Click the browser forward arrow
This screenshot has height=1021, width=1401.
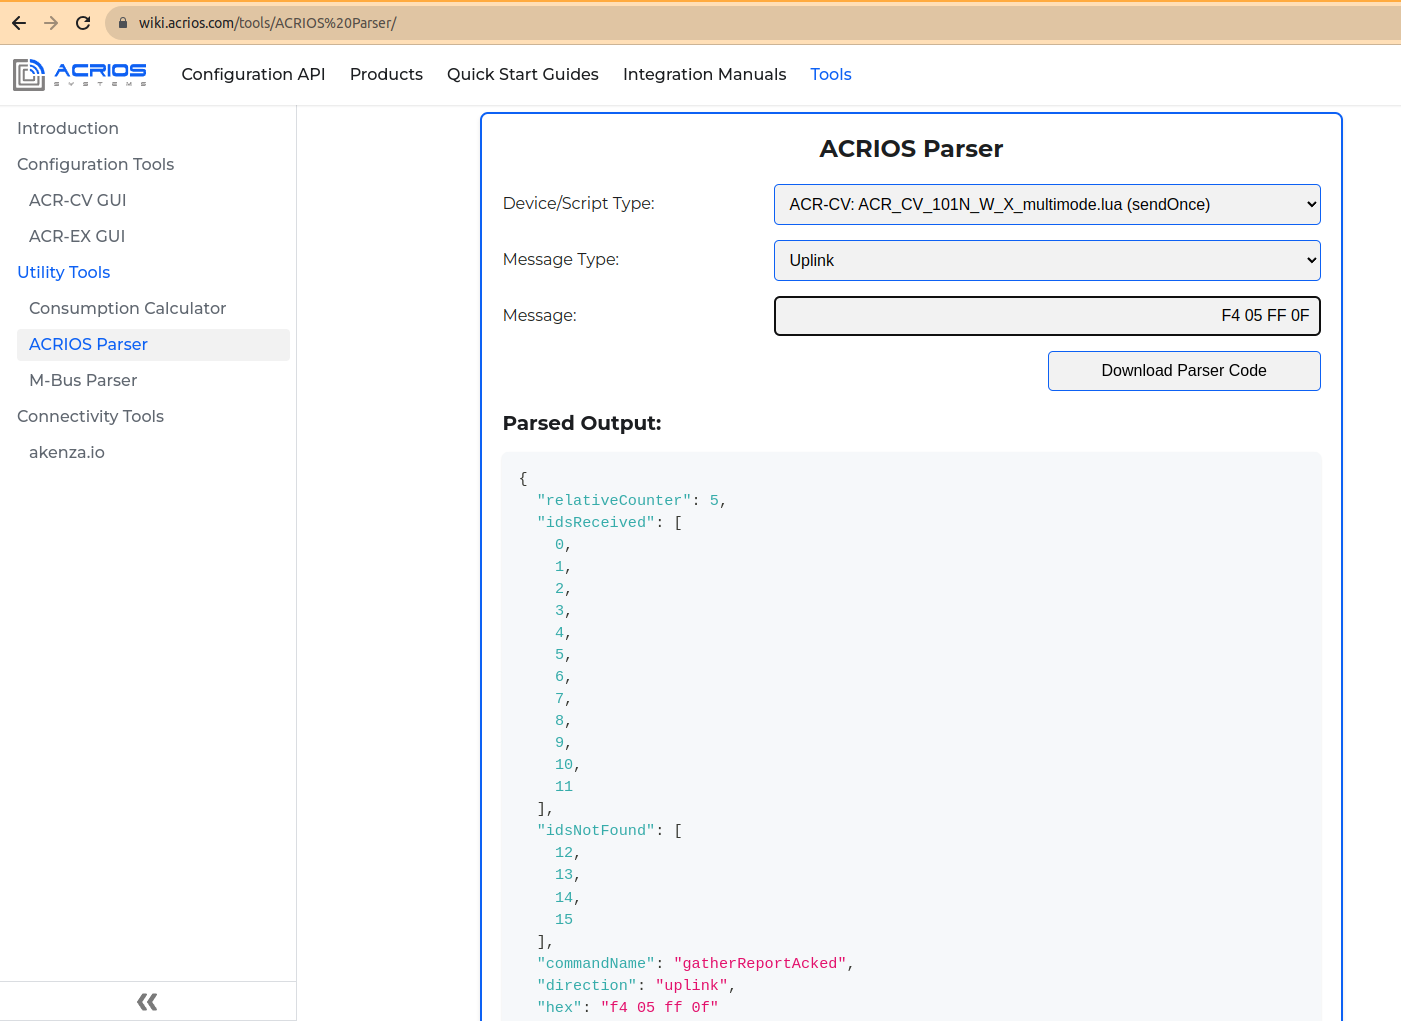pyautogui.click(x=51, y=23)
